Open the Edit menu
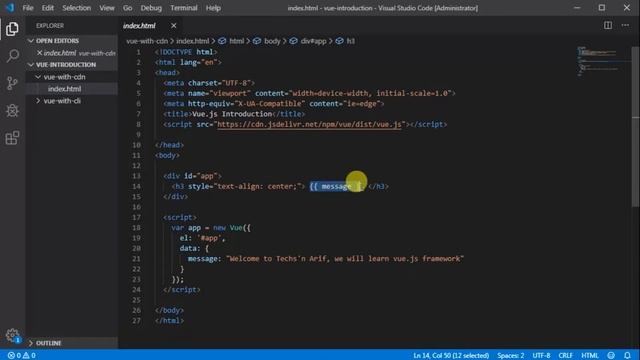This screenshot has height=360, width=640. [47, 8]
